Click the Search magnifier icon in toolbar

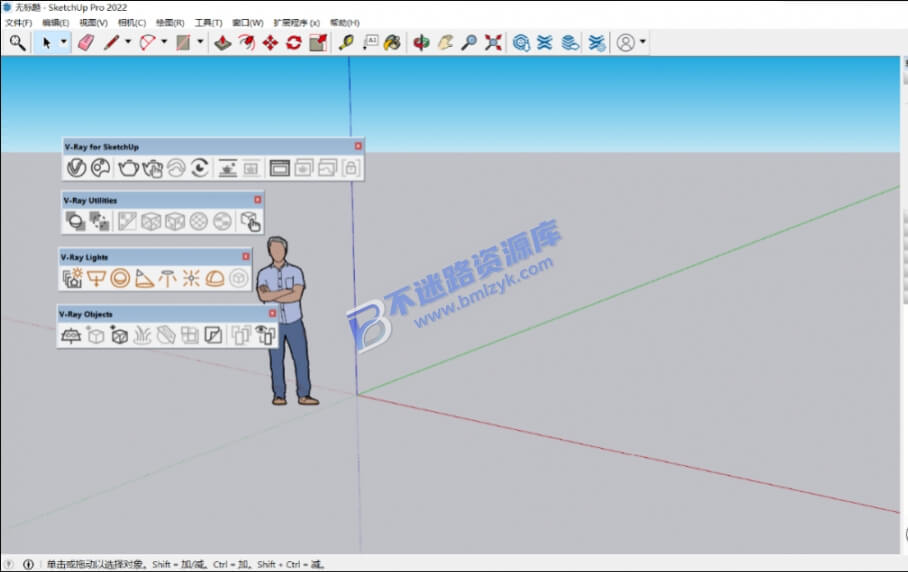pyautogui.click(x=17, y=42)
